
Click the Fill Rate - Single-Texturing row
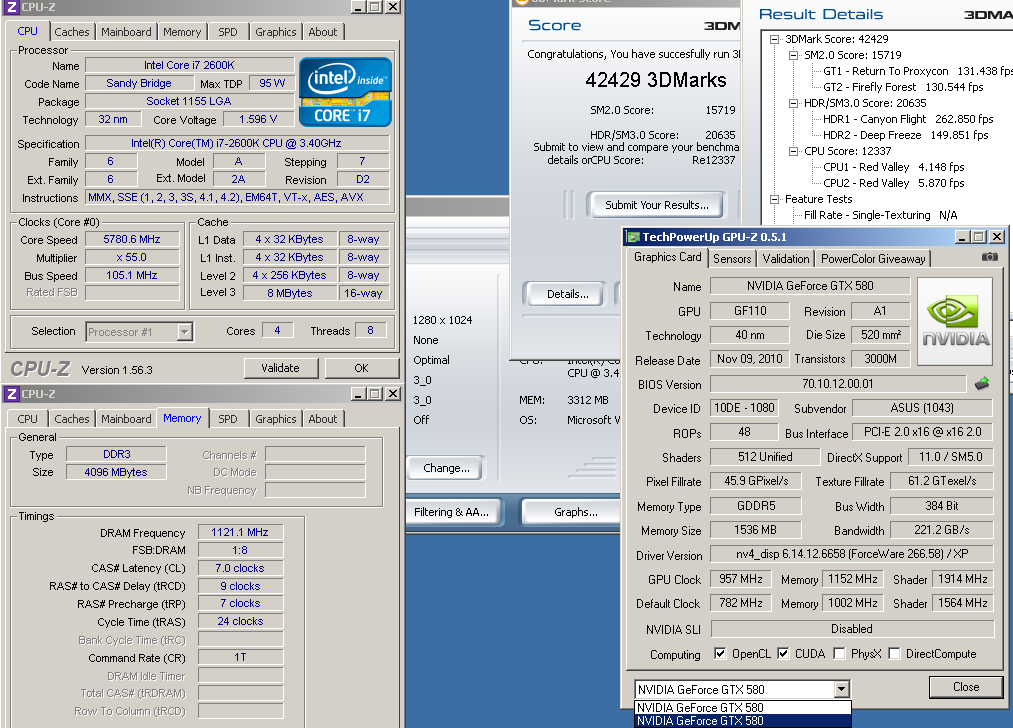pos(880,215)
